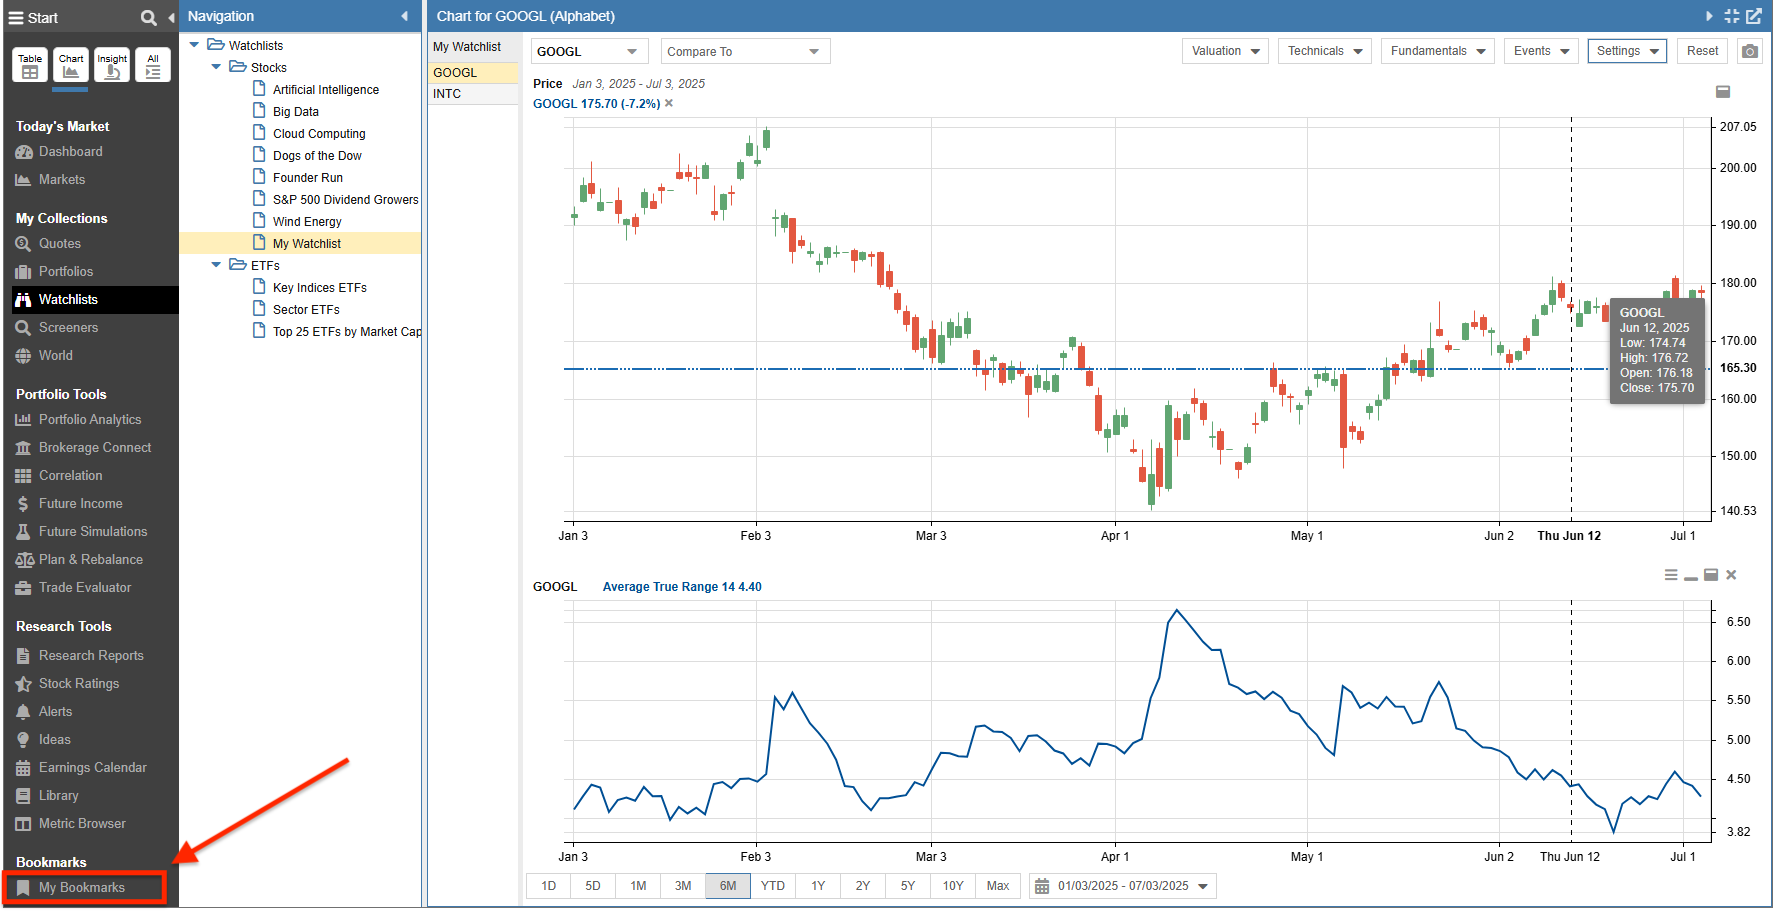Screen dimensions: 1778x913
Task: Collapse the ETFs folder
Action: pos(216,265)
